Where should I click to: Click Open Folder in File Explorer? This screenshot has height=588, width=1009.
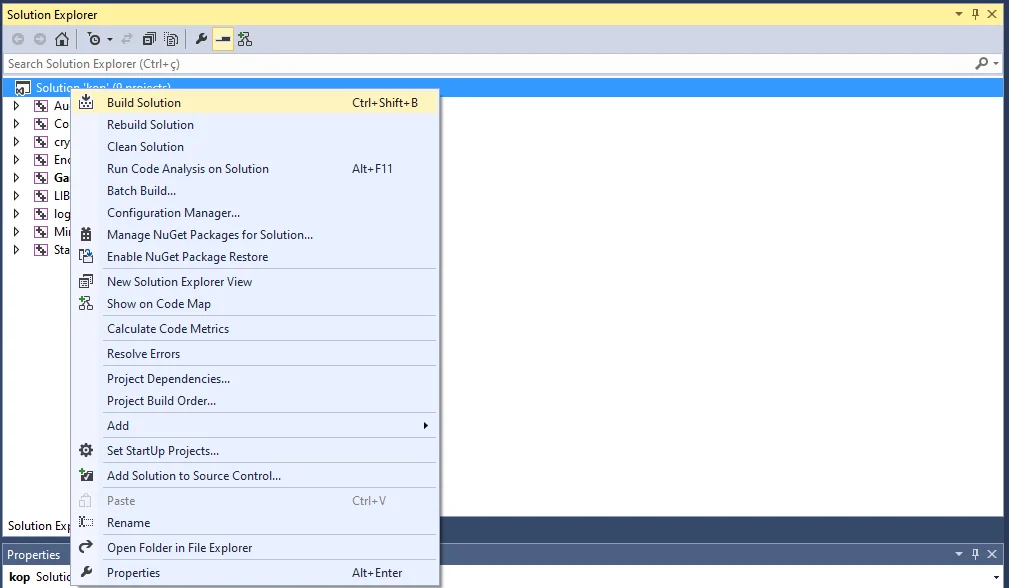[179, 548]
